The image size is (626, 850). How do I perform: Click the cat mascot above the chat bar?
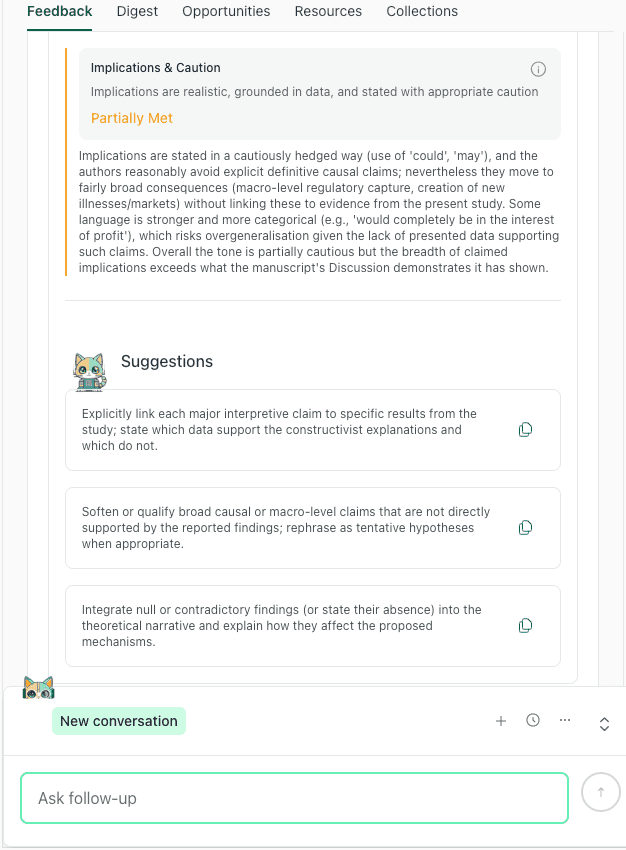point(38,687)
